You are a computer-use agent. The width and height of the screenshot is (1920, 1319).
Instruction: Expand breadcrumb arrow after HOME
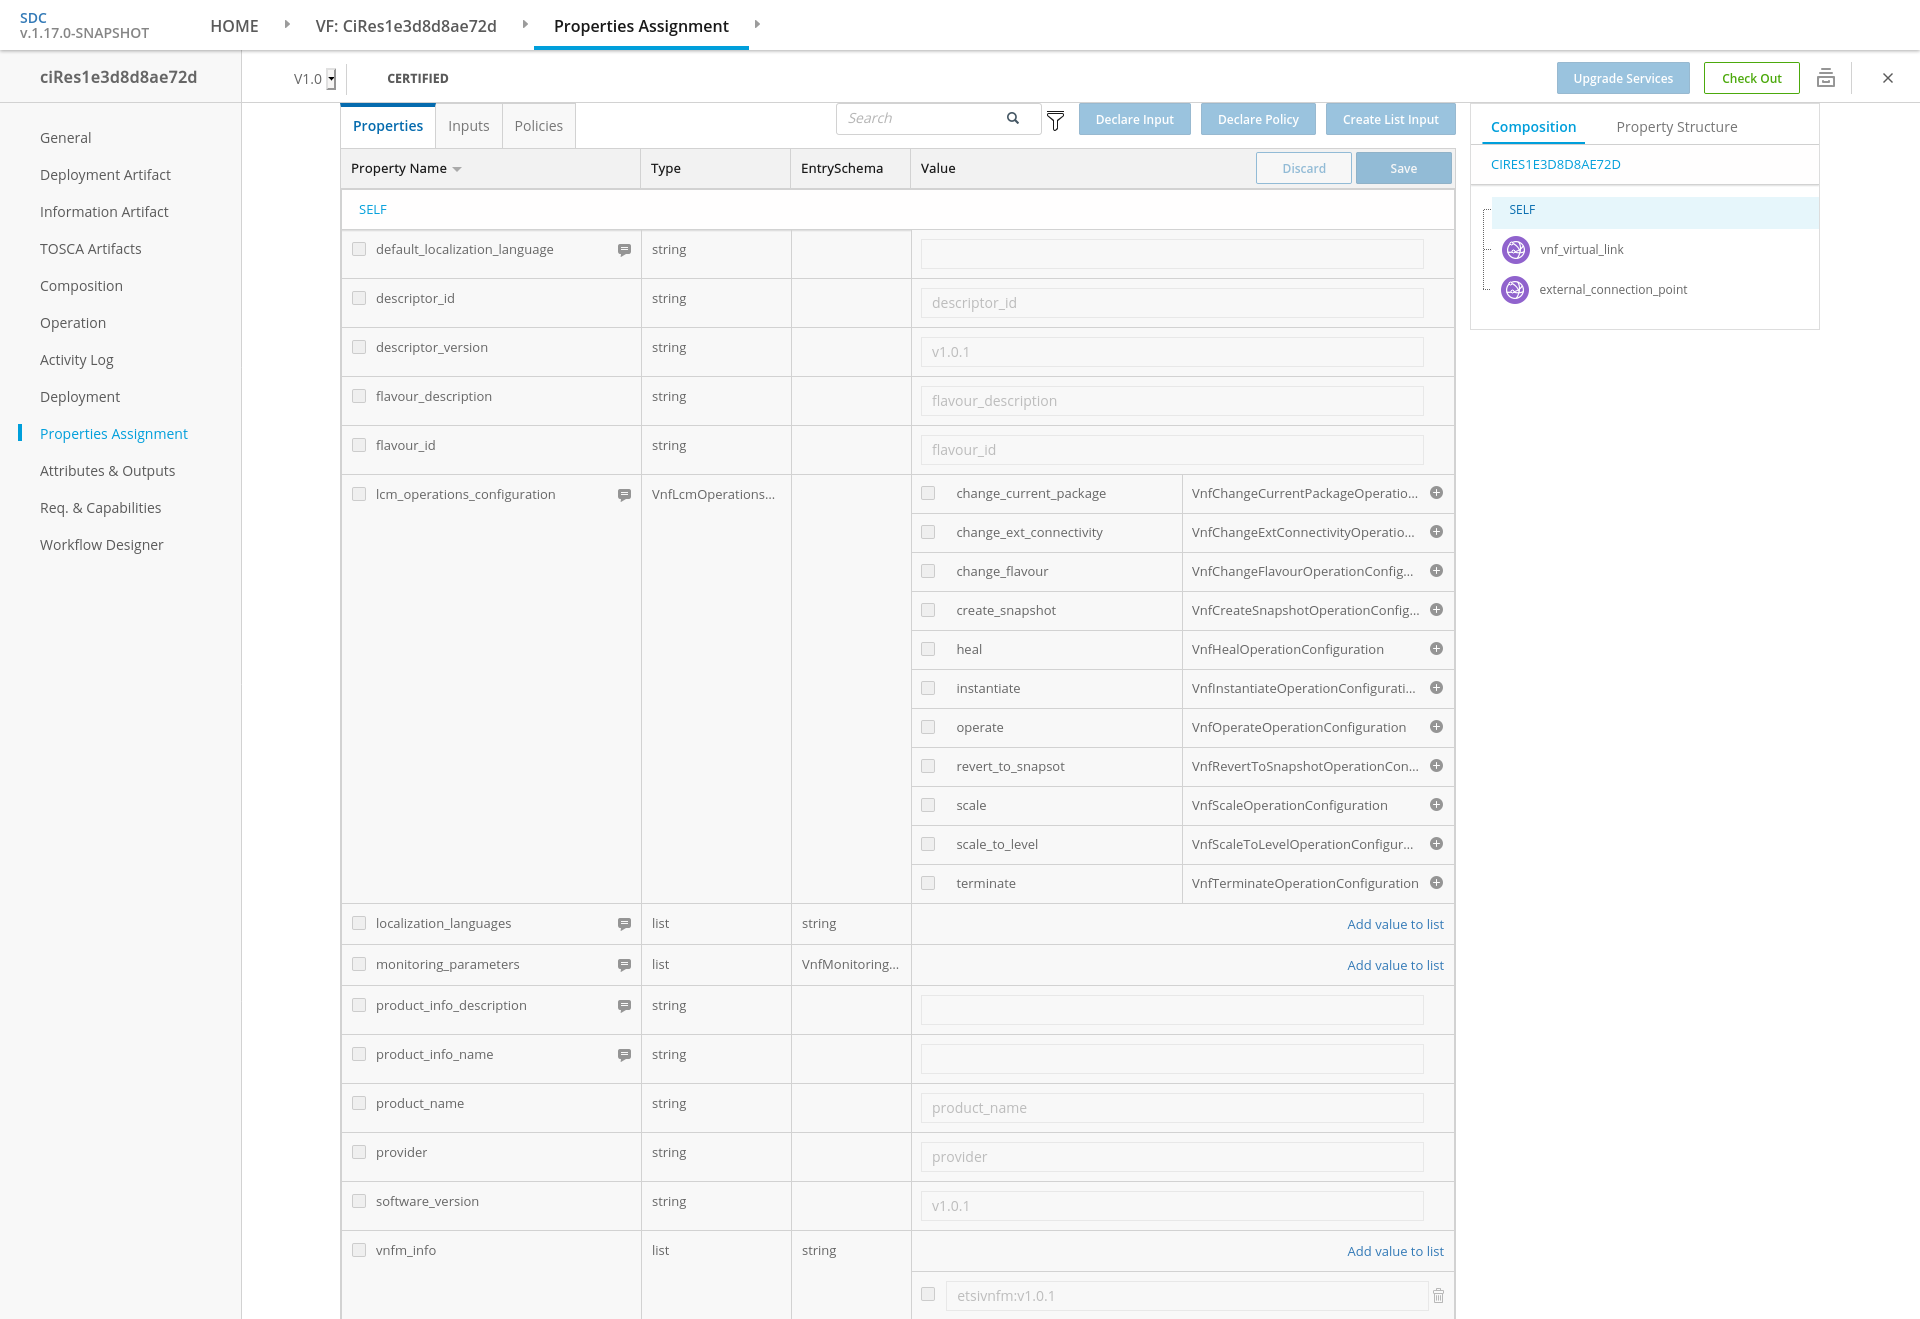click(287, 24)
